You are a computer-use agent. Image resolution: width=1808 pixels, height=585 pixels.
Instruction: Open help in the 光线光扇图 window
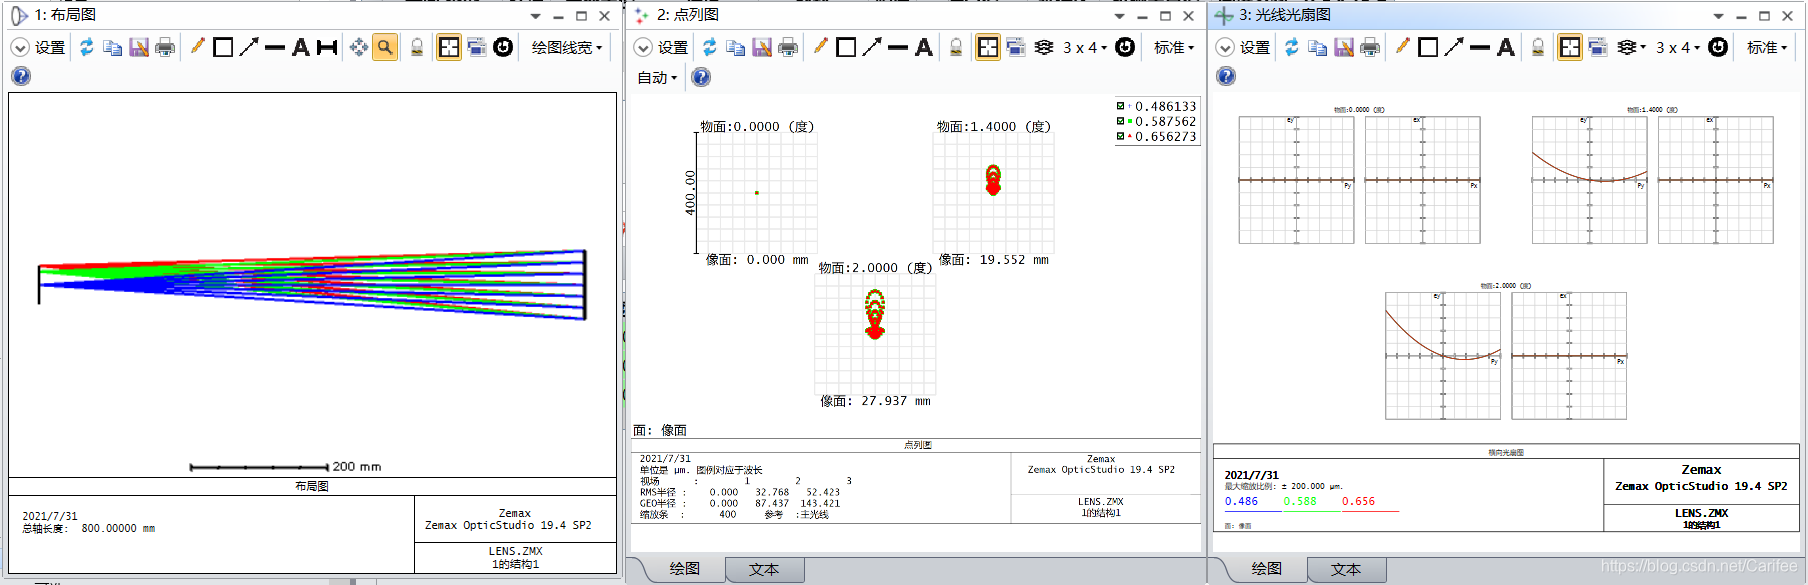[1226, 76]
